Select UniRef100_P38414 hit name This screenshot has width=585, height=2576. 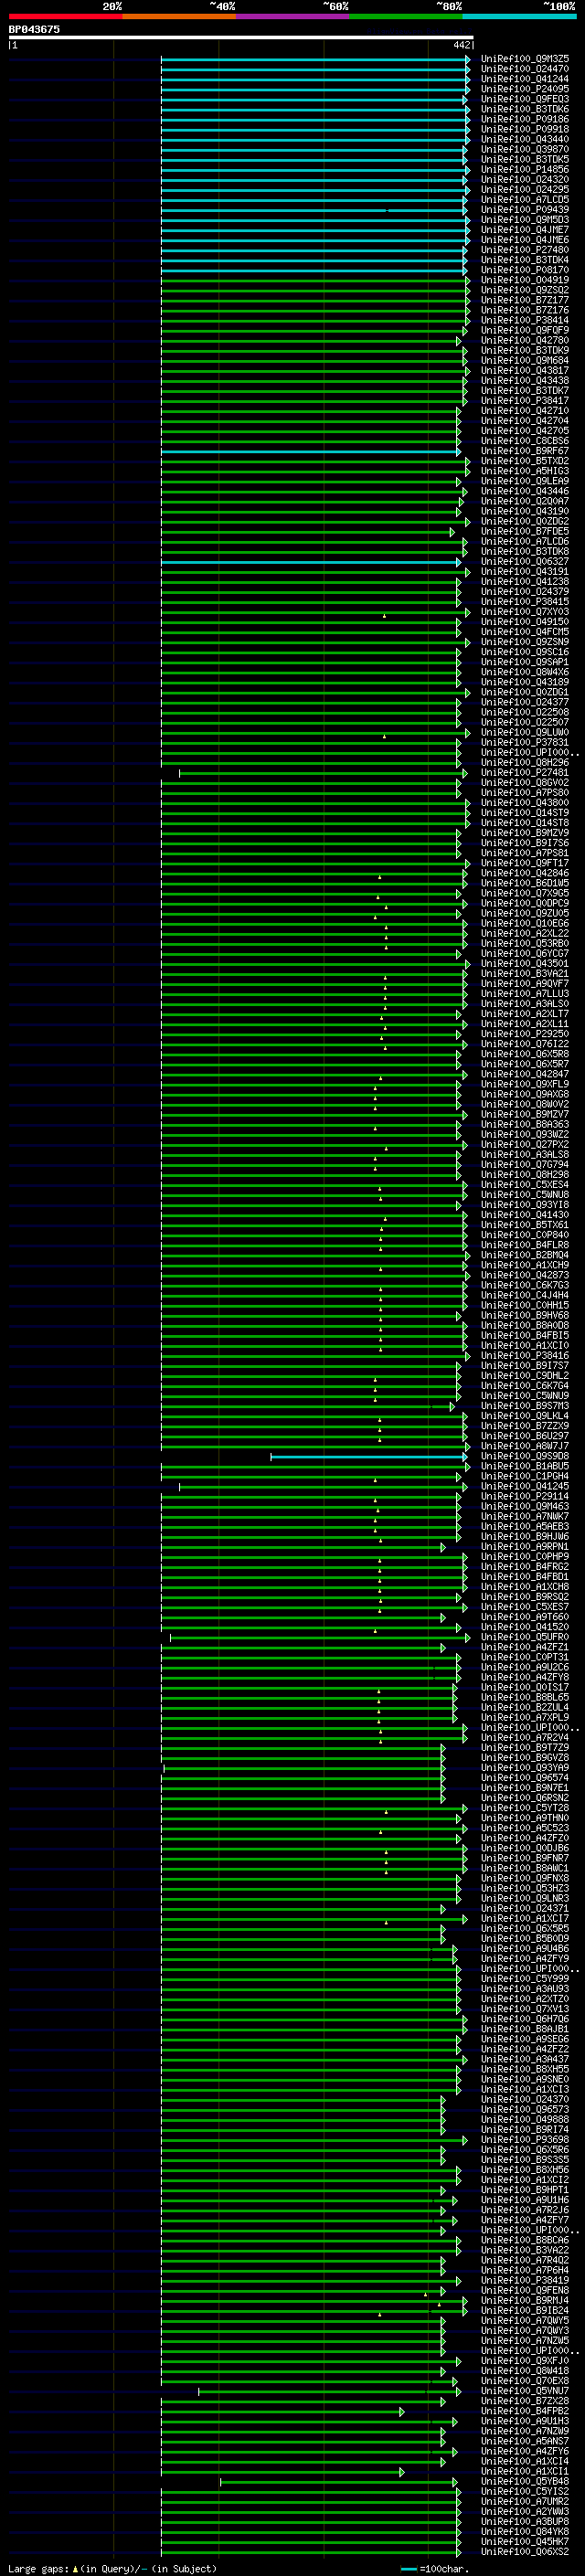(525, 320)
